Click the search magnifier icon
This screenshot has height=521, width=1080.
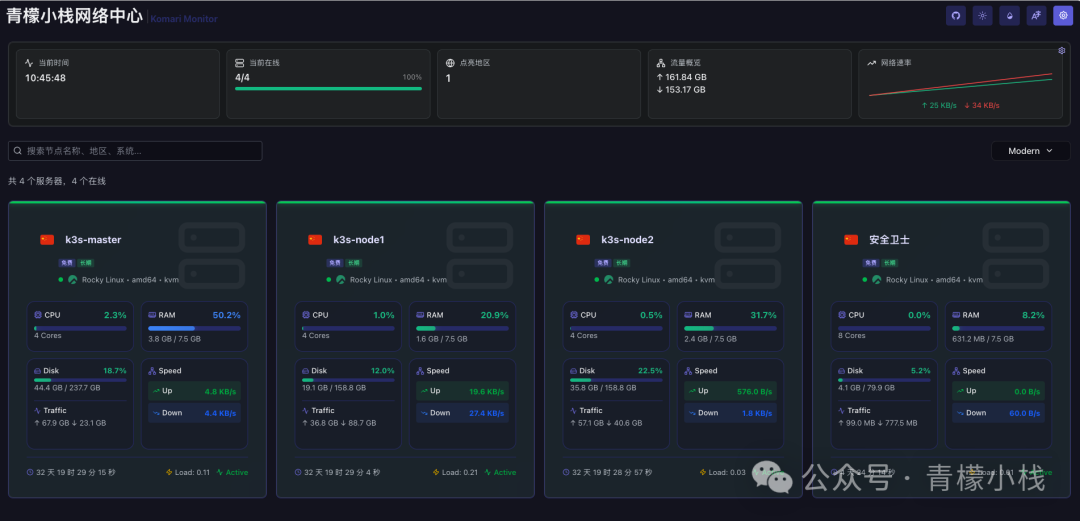tap(18, 151)
